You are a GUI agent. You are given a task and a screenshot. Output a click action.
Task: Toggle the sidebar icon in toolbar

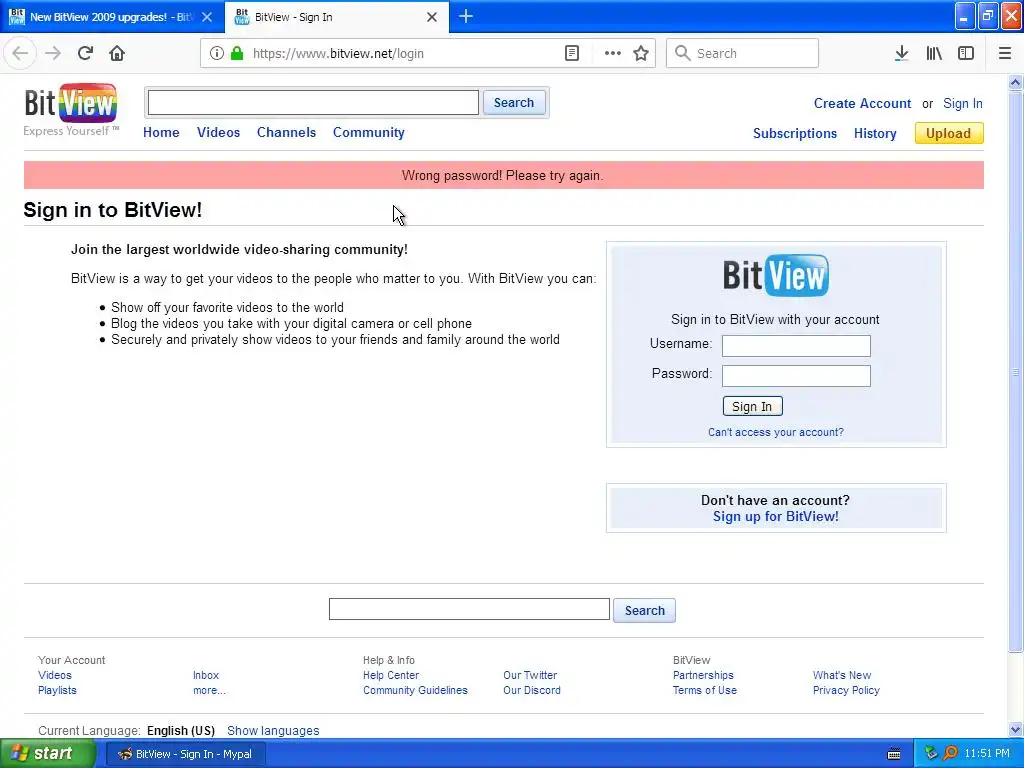coord(966,53)
